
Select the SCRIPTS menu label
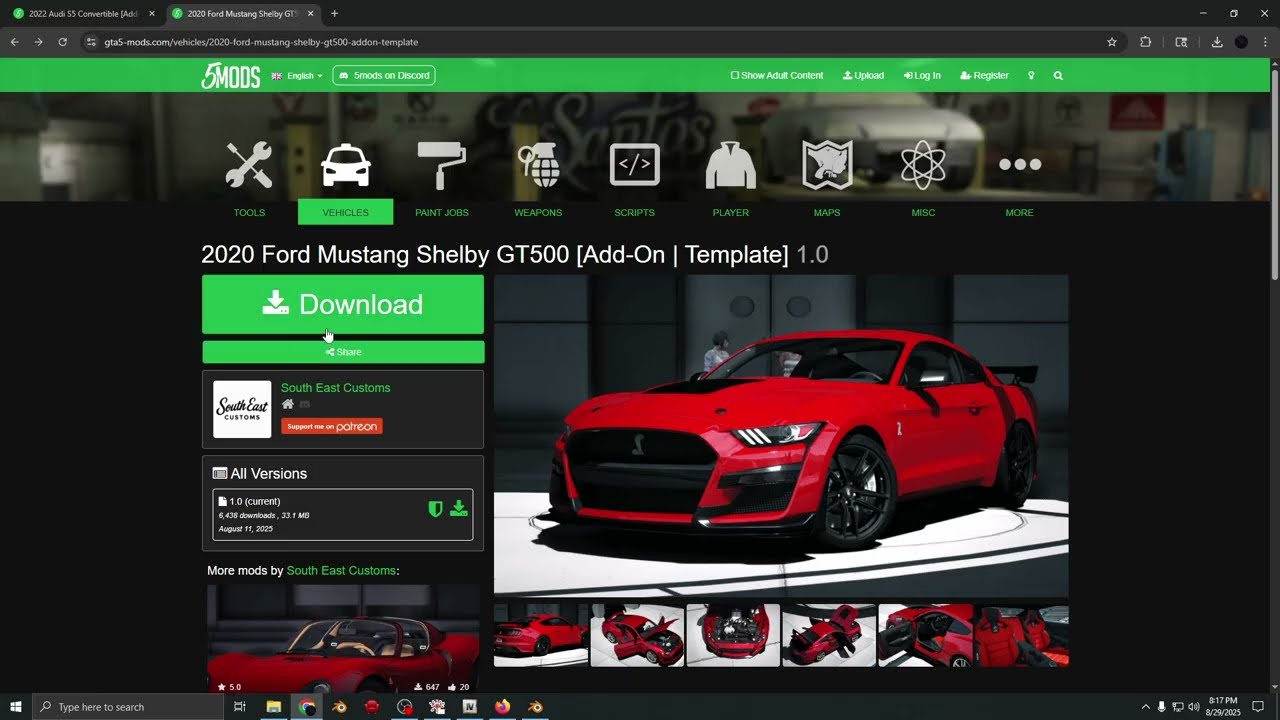tap(635, 212)
